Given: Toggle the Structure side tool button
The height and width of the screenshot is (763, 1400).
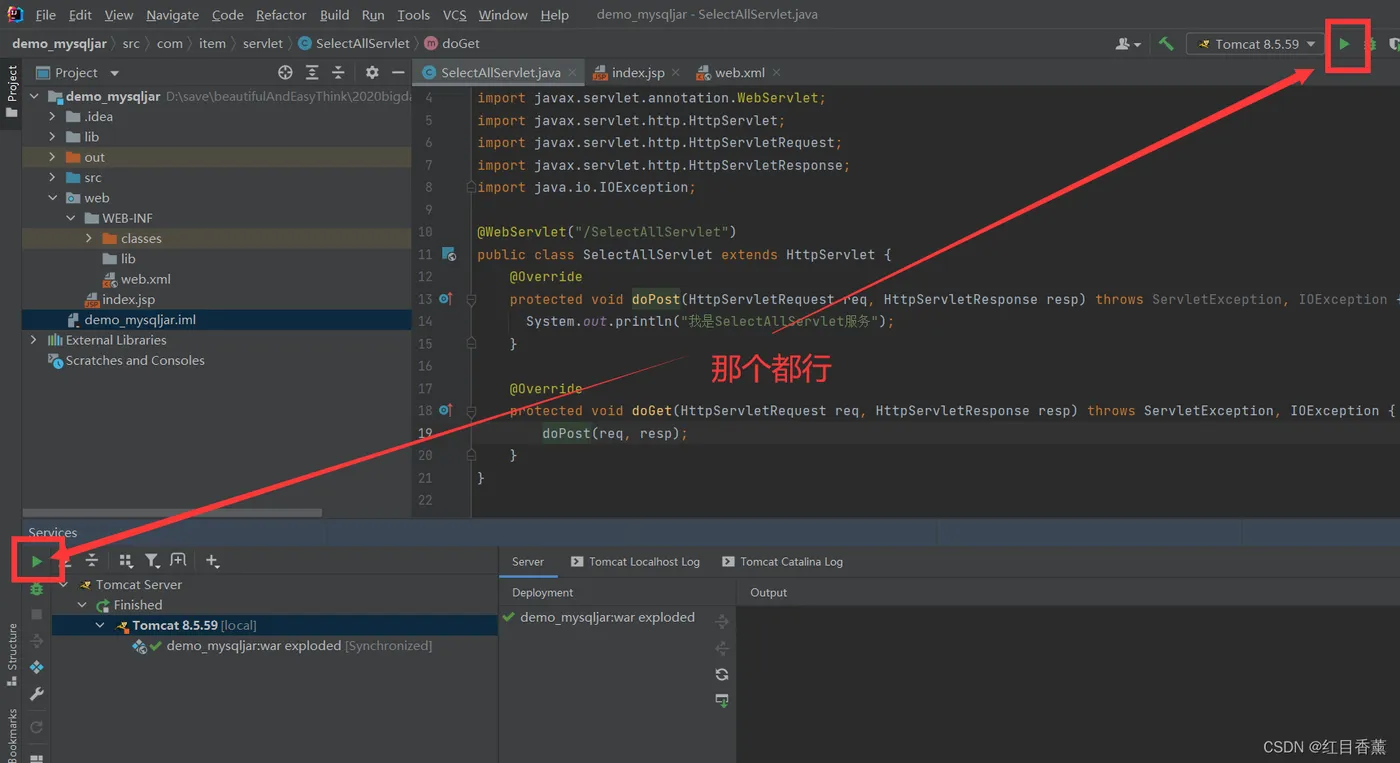Looking at the screenshot, I should click(12, 654).
